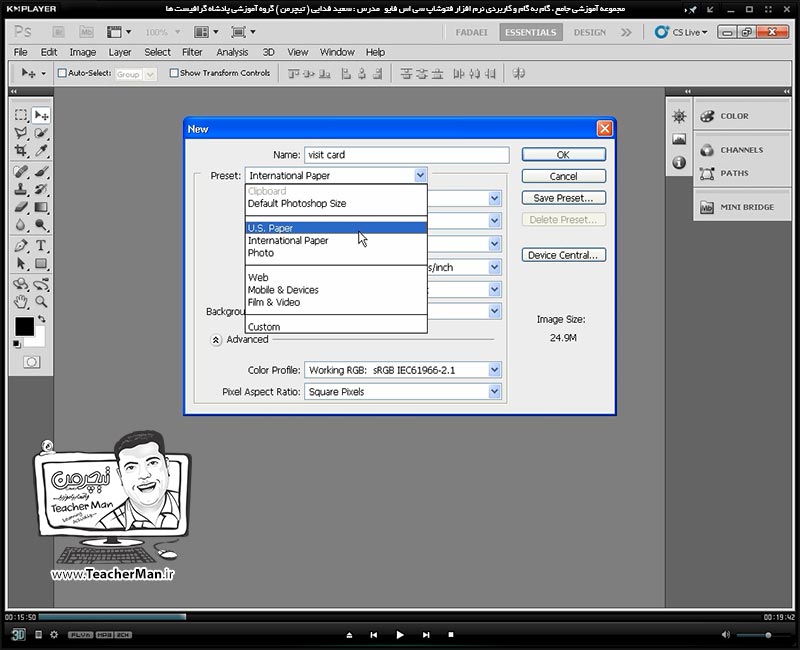Choose U.S. Paper preset
Screen dimensions: 800x650
(336, 228)
